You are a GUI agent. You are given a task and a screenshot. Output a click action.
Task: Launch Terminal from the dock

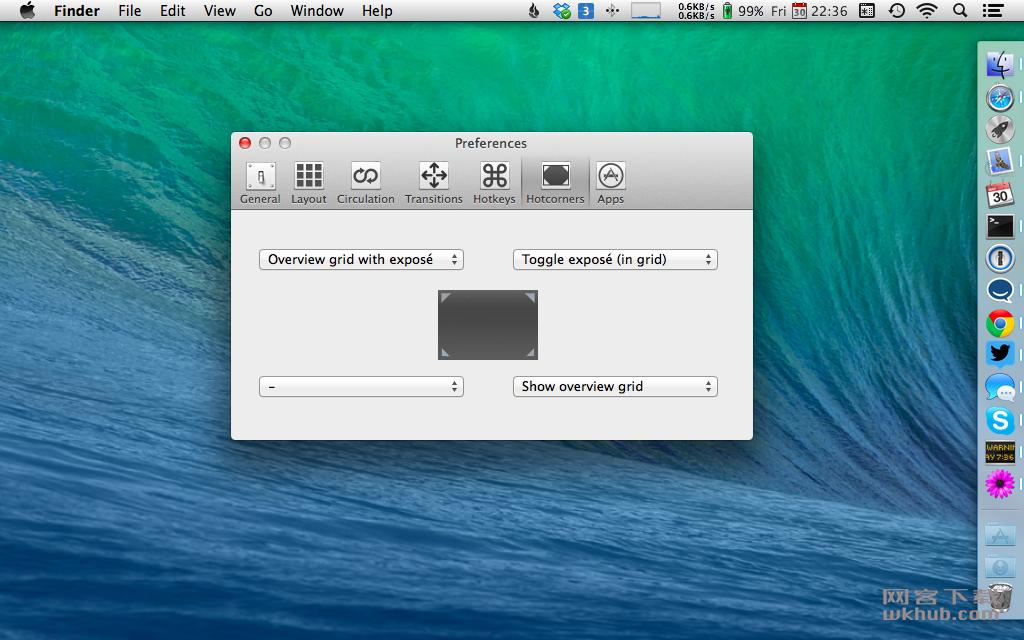(1000, 226)
